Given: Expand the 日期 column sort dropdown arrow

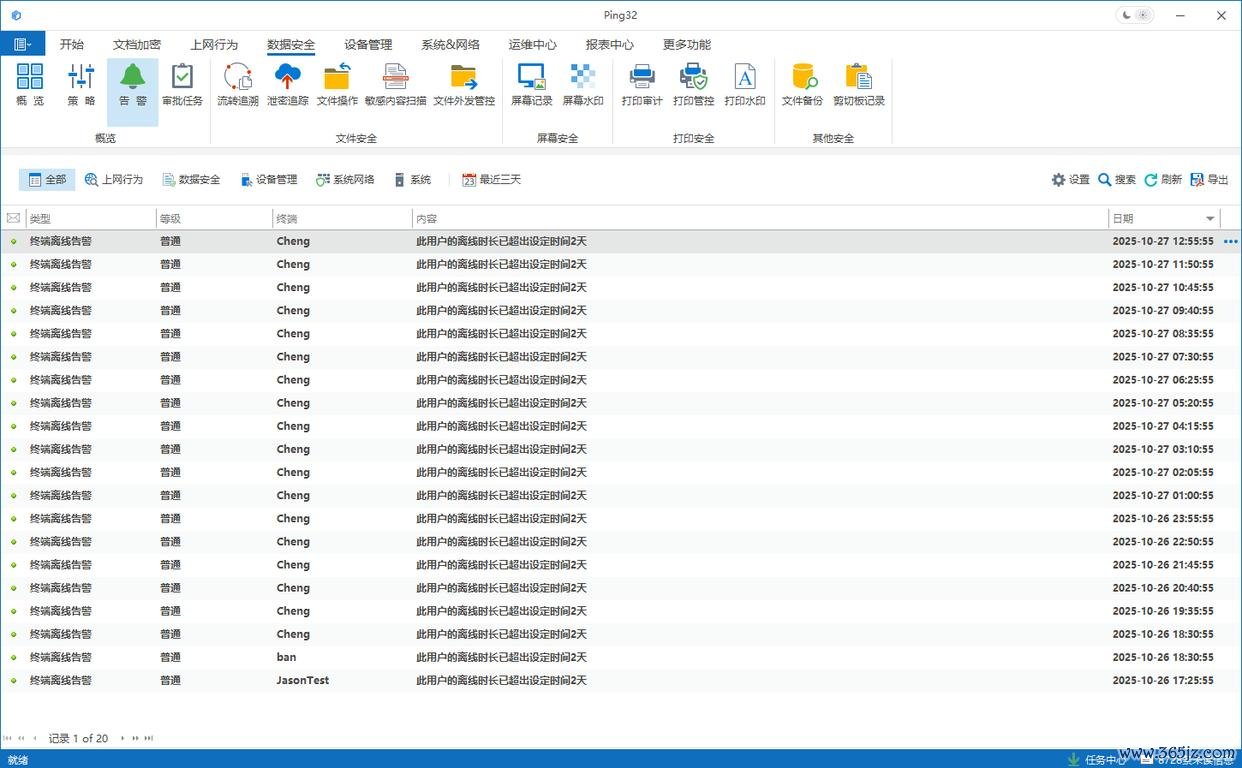Looking at the screenshot, I should point(1210,218).
